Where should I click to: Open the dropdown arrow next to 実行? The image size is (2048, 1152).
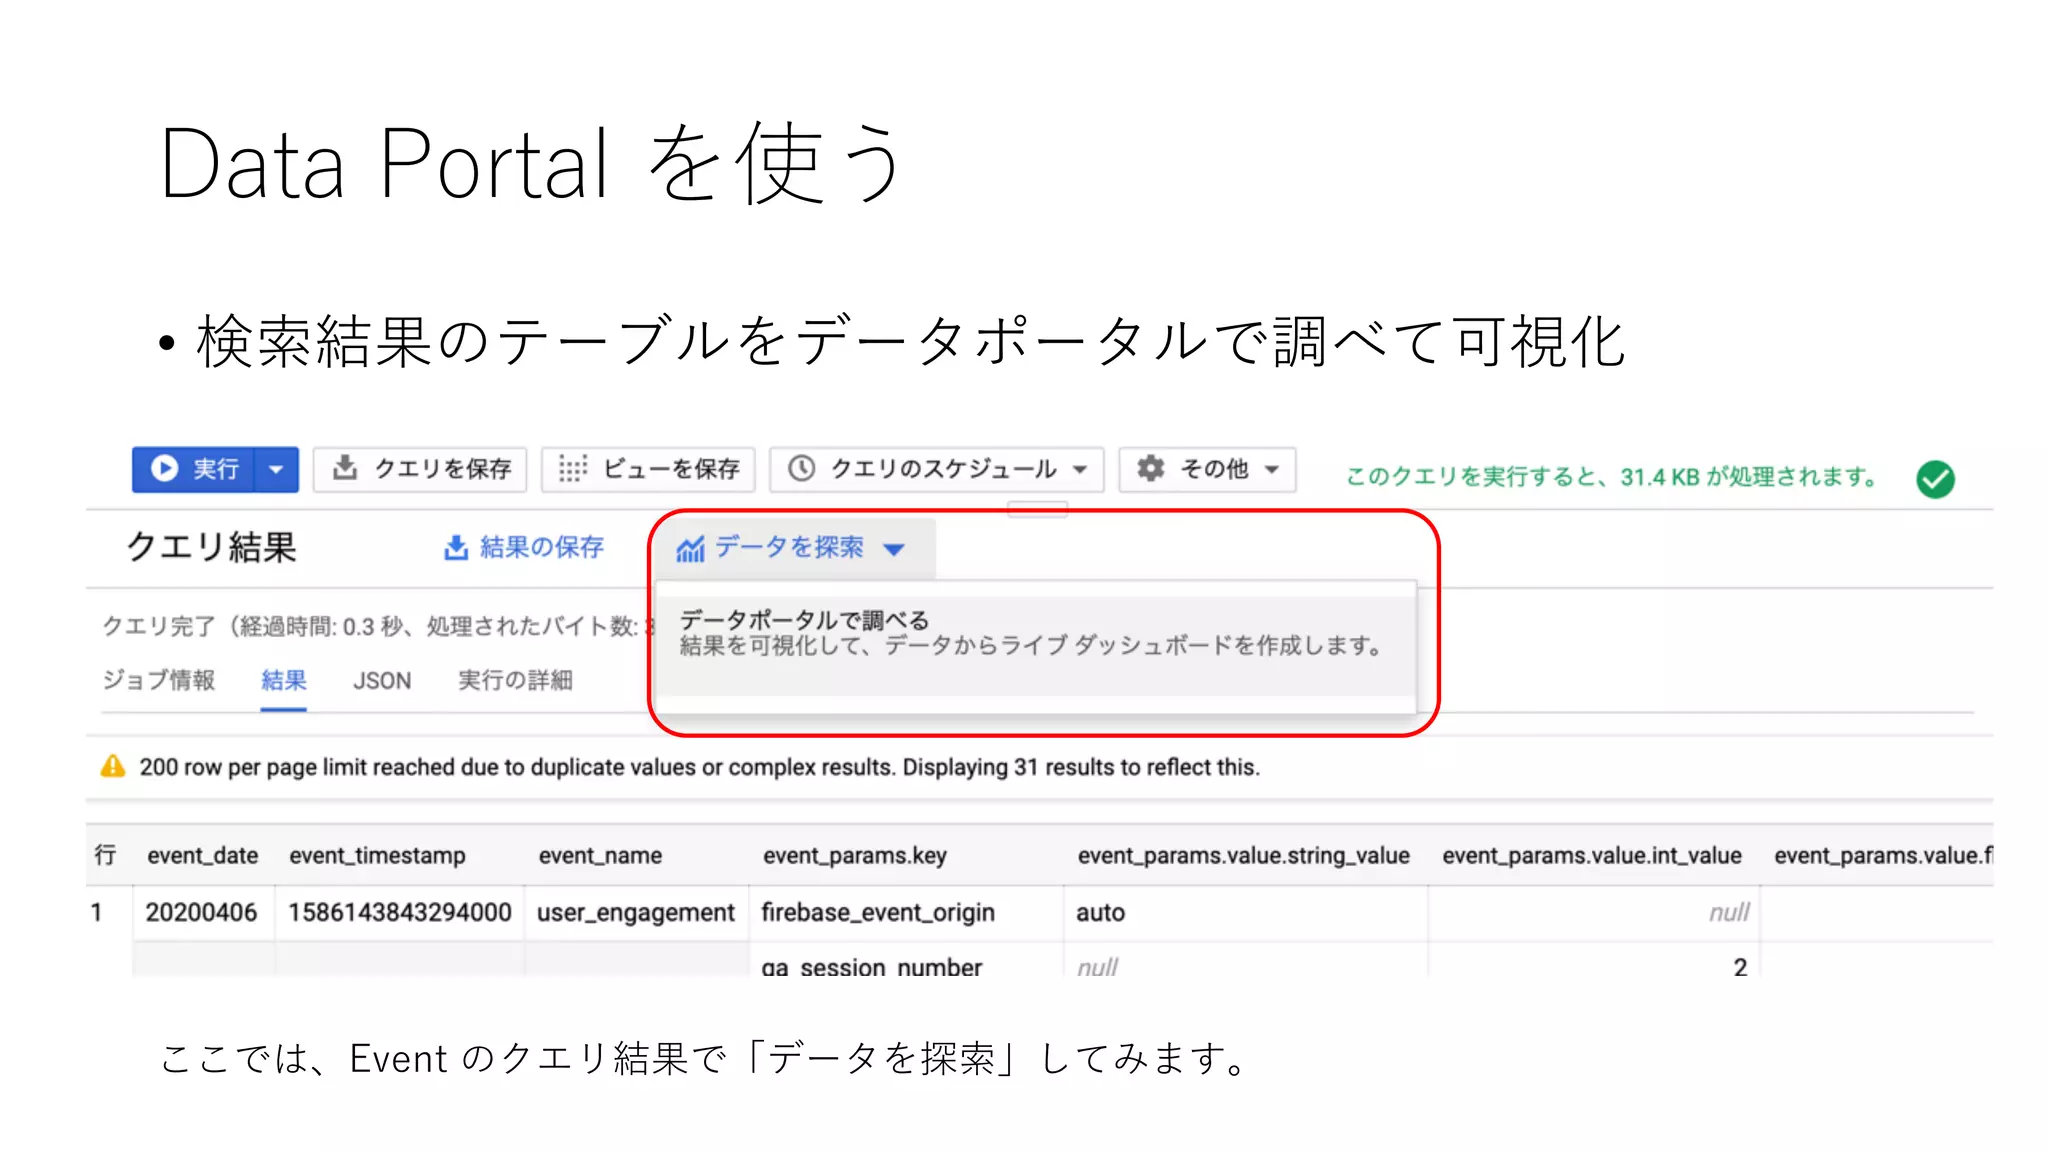click(x=277, y=469)
